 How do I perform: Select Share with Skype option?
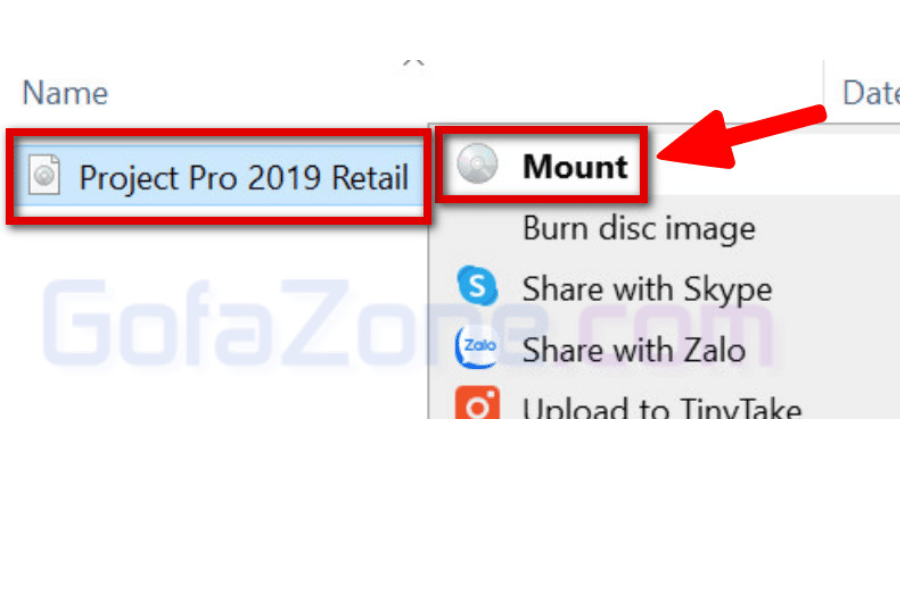click(647, 289)
